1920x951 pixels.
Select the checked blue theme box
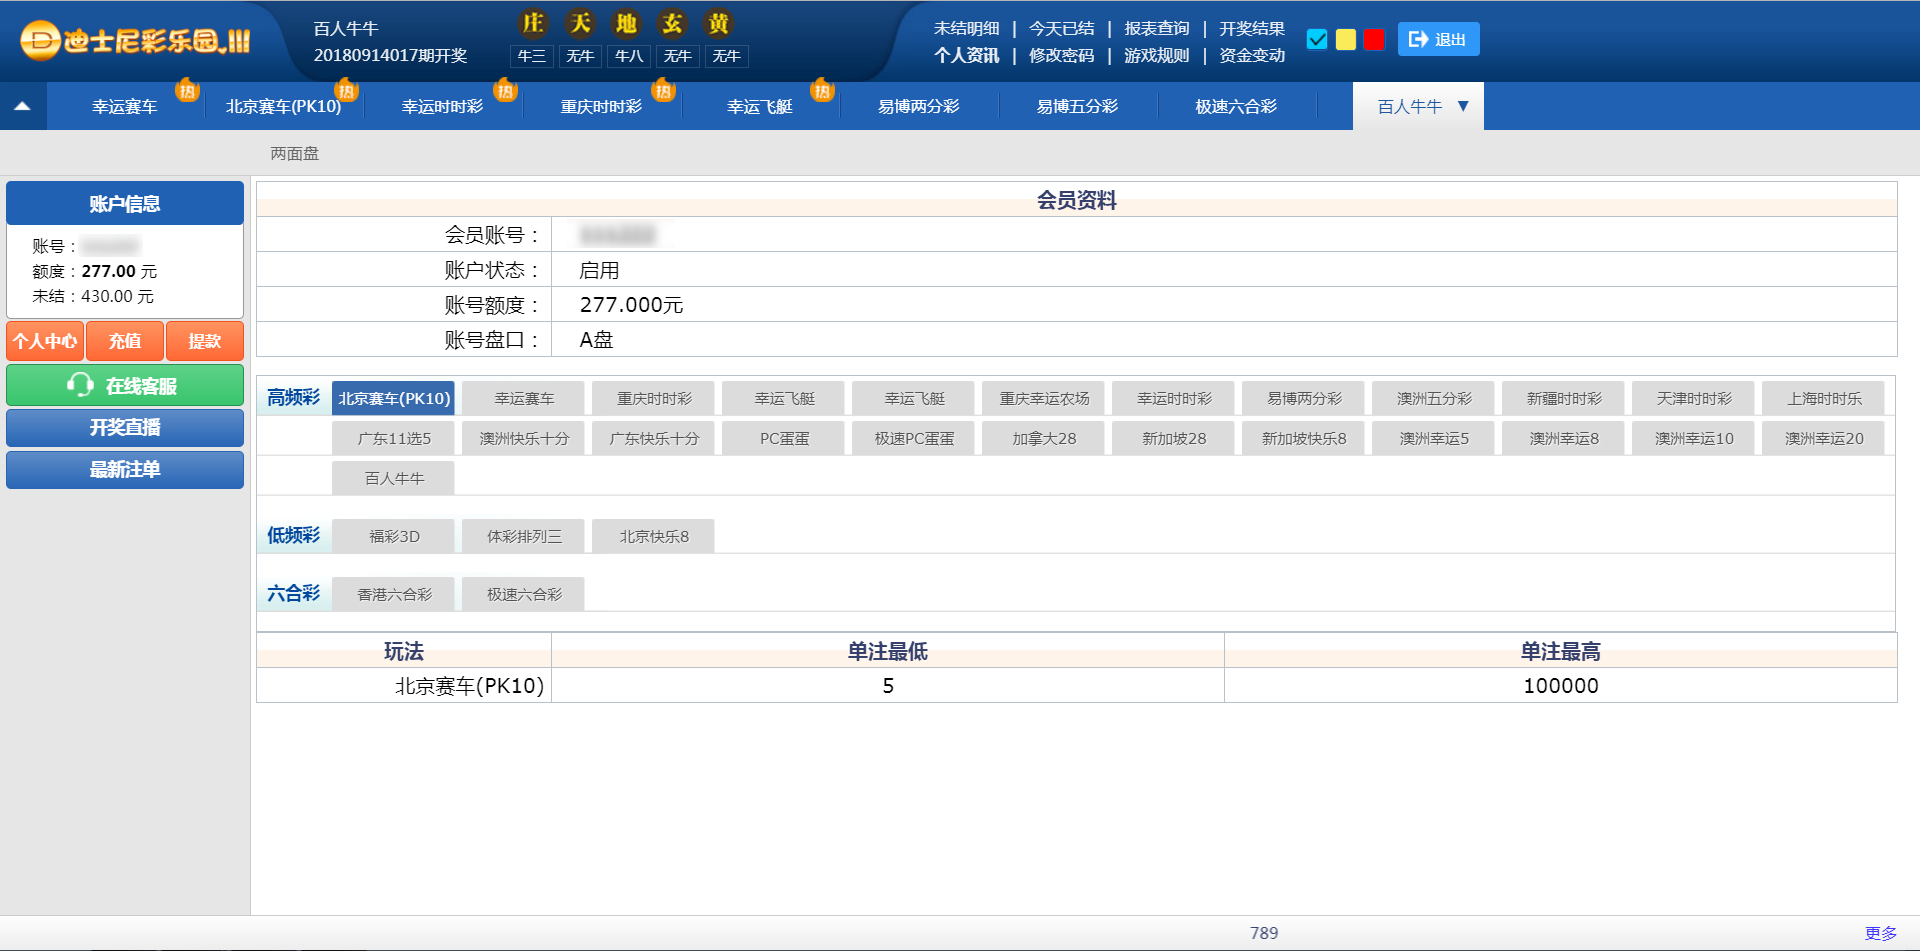1317,39
